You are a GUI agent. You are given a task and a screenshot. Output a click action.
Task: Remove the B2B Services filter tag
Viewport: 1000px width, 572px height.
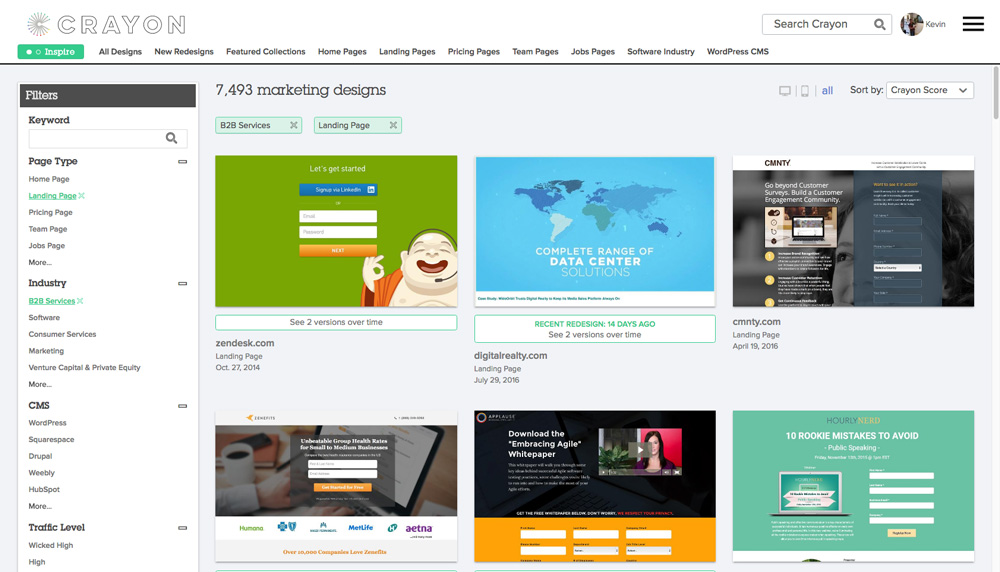coord(294,125)
